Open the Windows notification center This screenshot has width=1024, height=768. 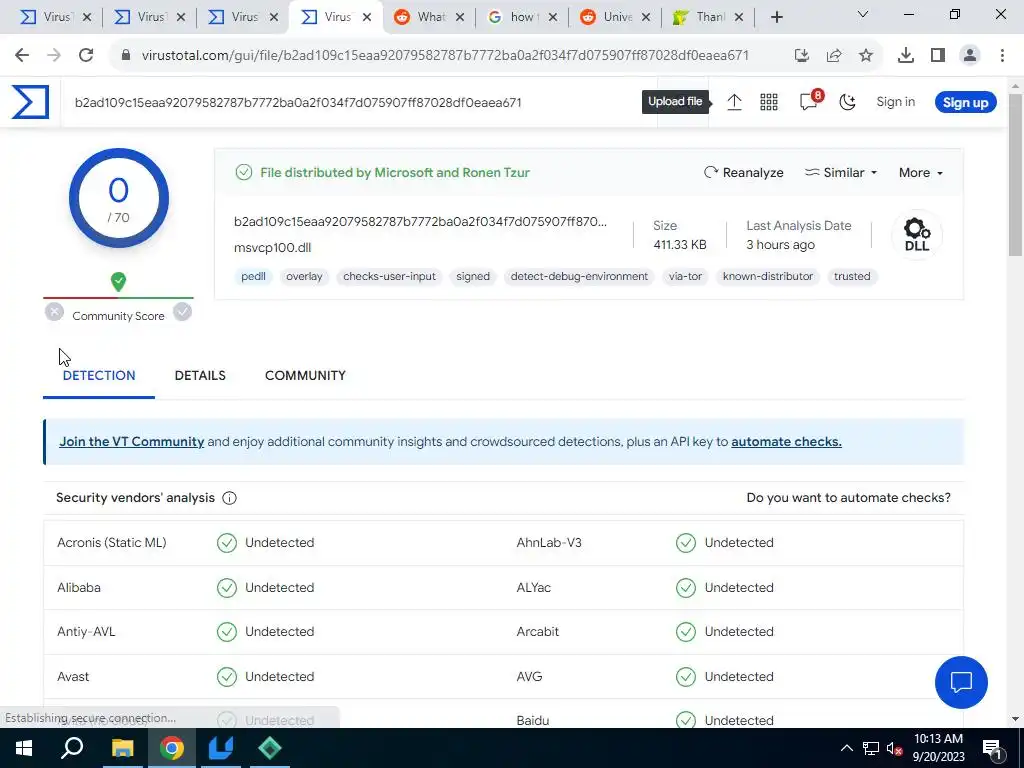992,748
